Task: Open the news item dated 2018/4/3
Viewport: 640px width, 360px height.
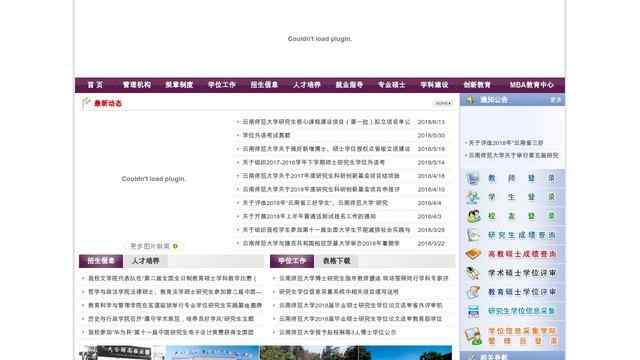Action: point(309,216)
